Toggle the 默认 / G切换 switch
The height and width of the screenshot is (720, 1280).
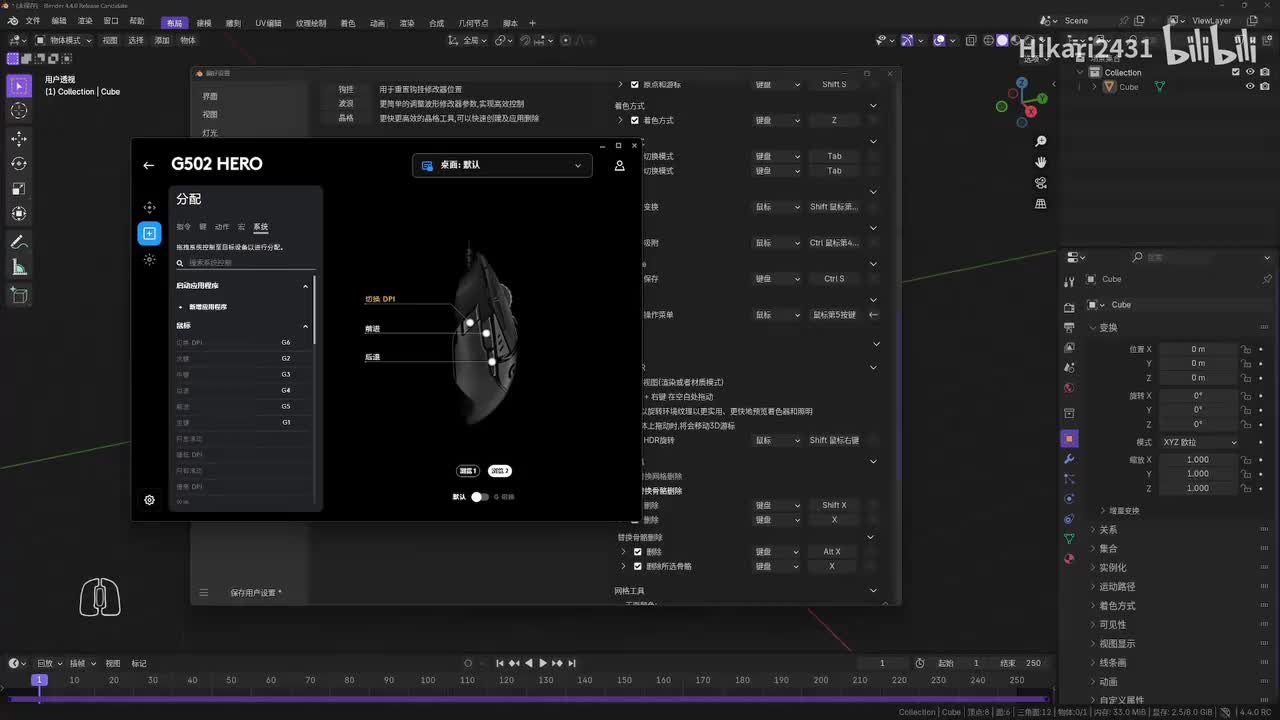point(480,497)
